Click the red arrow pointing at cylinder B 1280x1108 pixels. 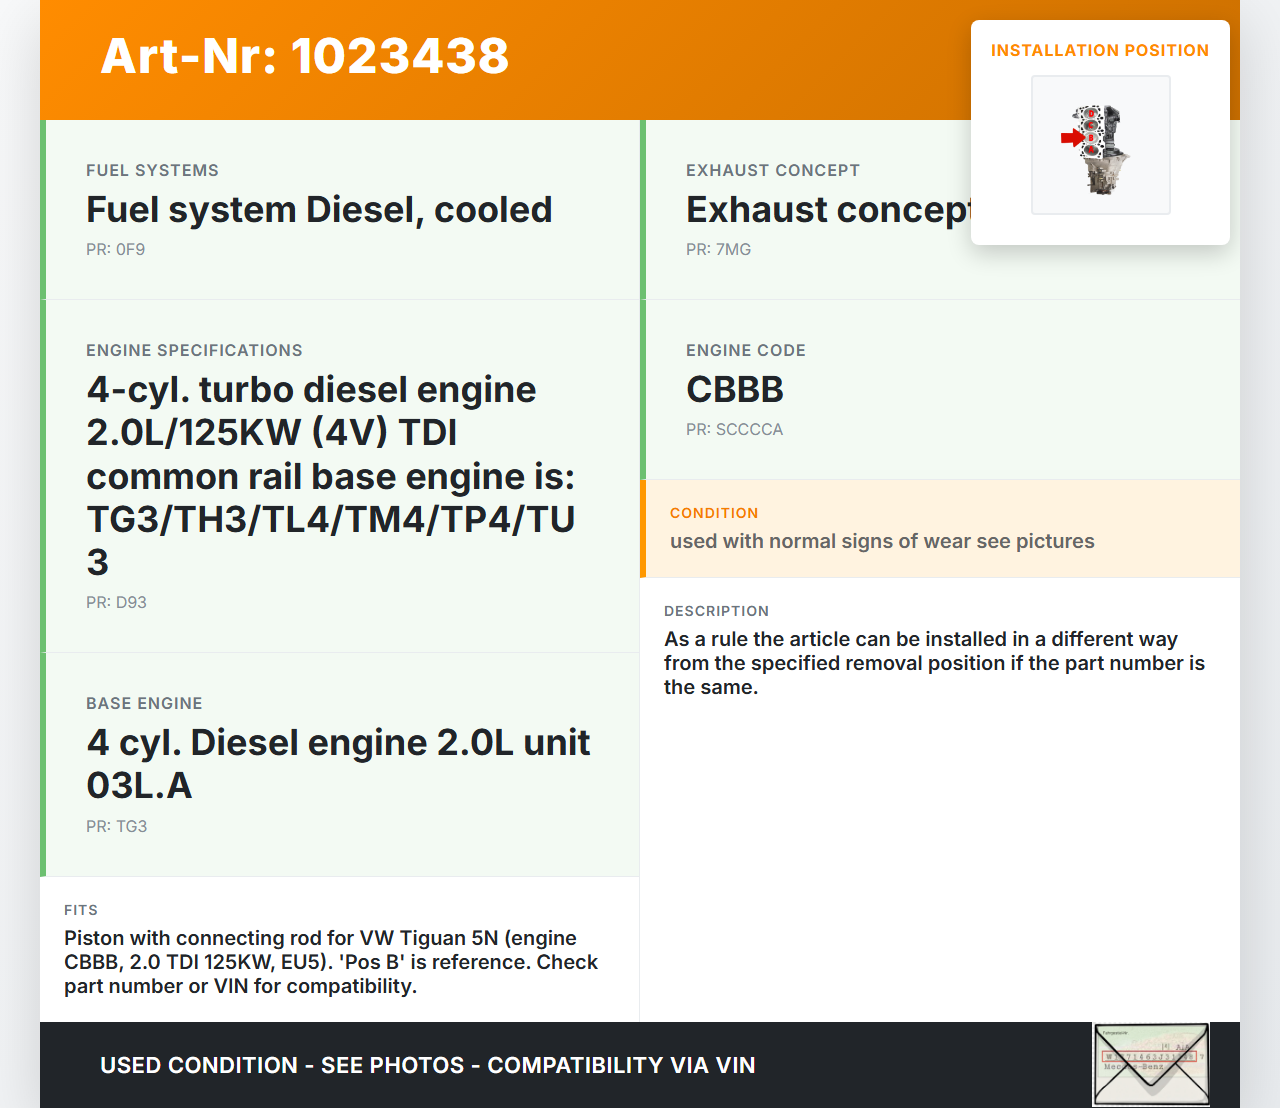[1071, 139]
